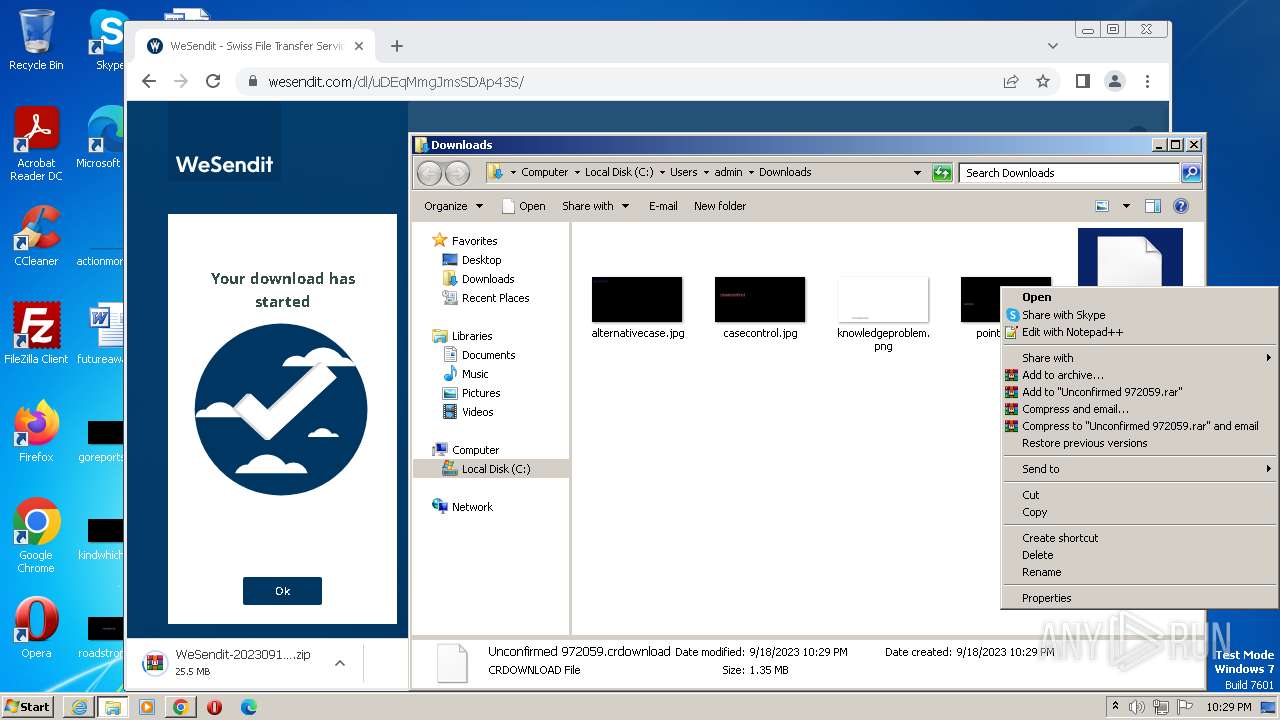Open Chrome three-dot menu
The width and height of the screenshot is (1280, 720).
coord(1147,82)
